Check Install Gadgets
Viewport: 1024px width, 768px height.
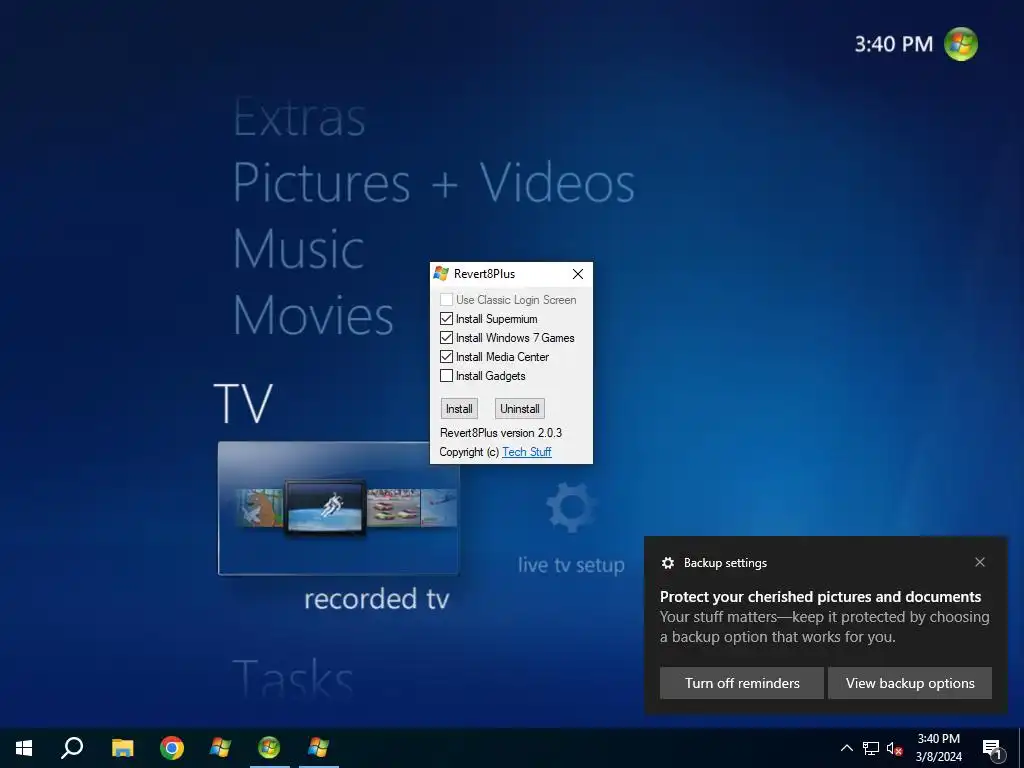(447, 376)
